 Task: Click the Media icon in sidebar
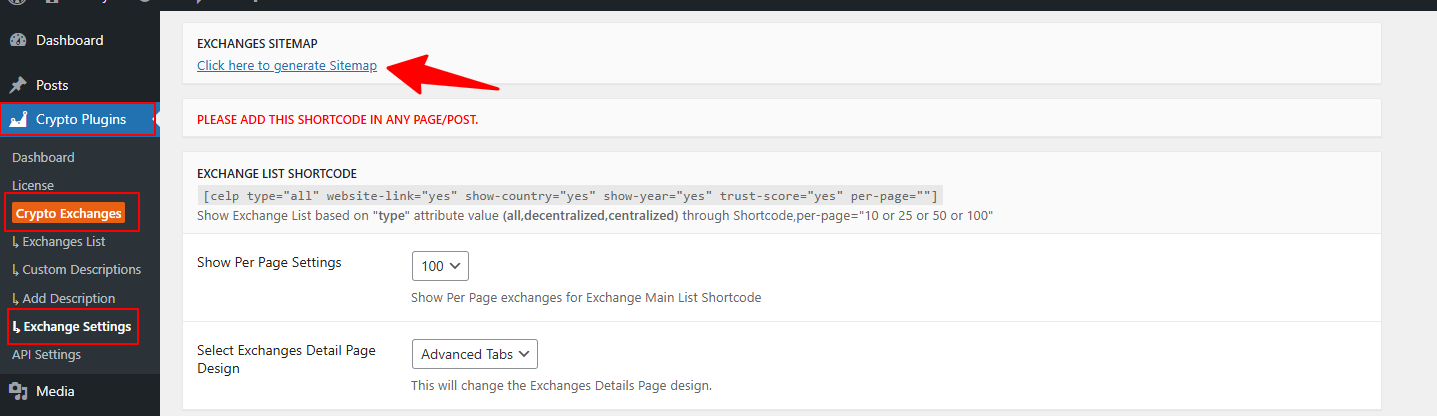(18, 392)
